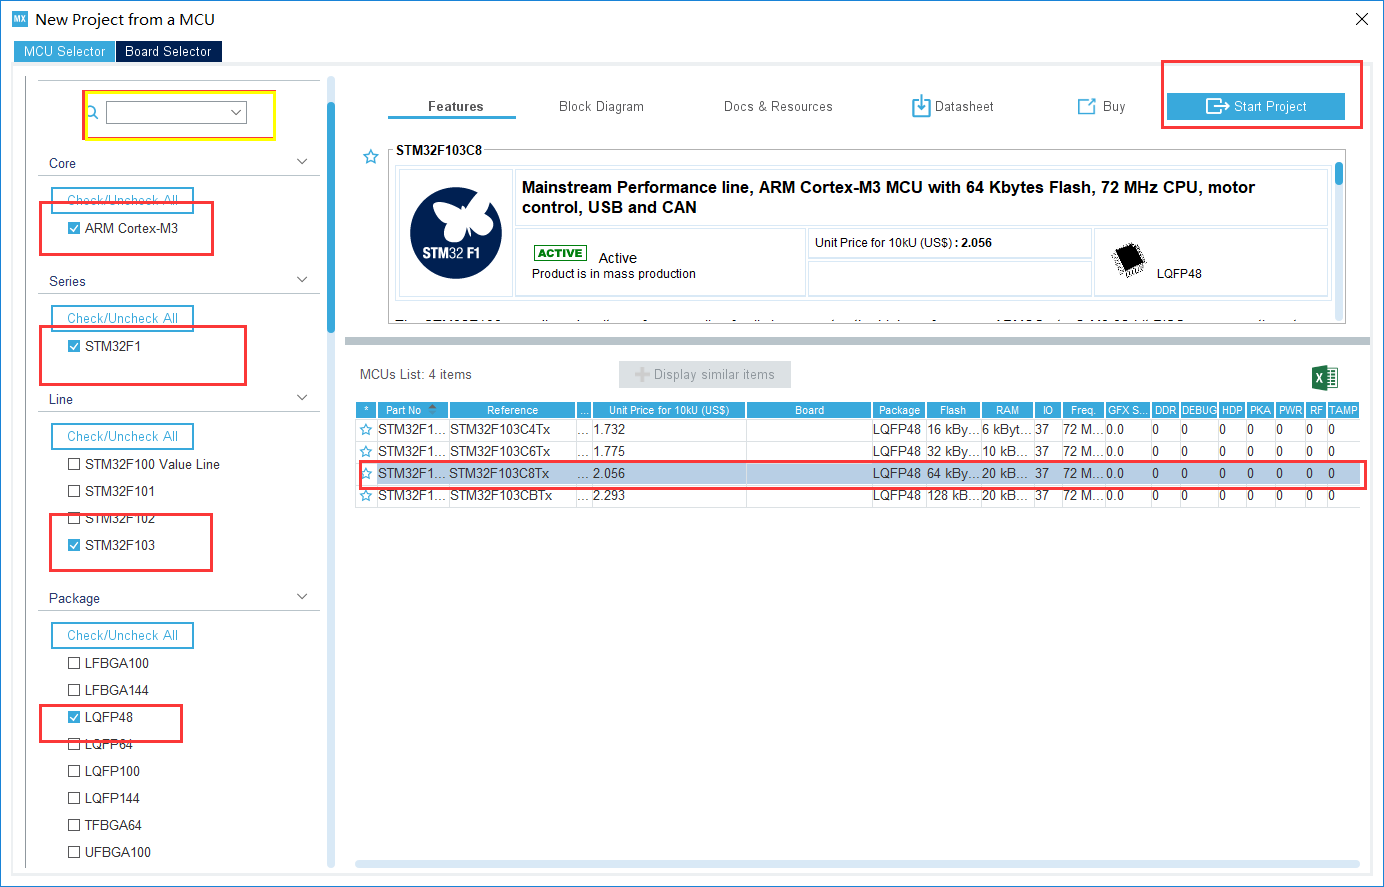Click Check/Uncheck All under Core
This screenshot has height=887, width=1384.
click(122, 200)
